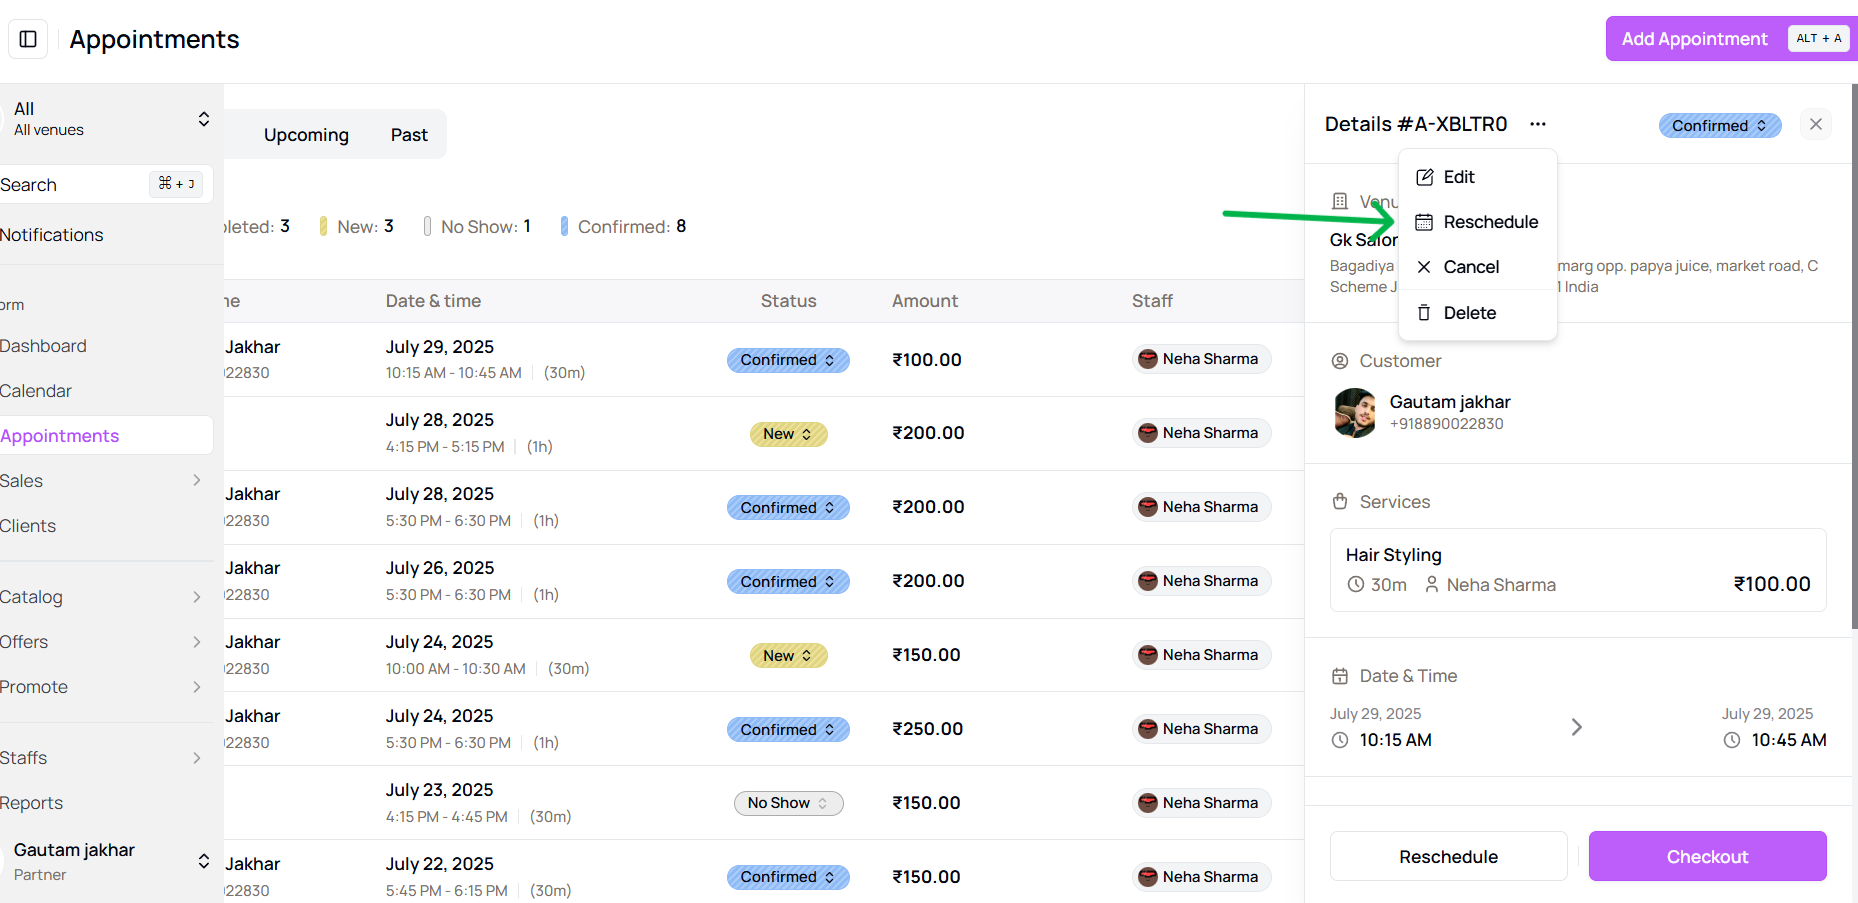Open Notifications in the sidebar
This screenshot has width=1858, height=903.
click(52, 235)
